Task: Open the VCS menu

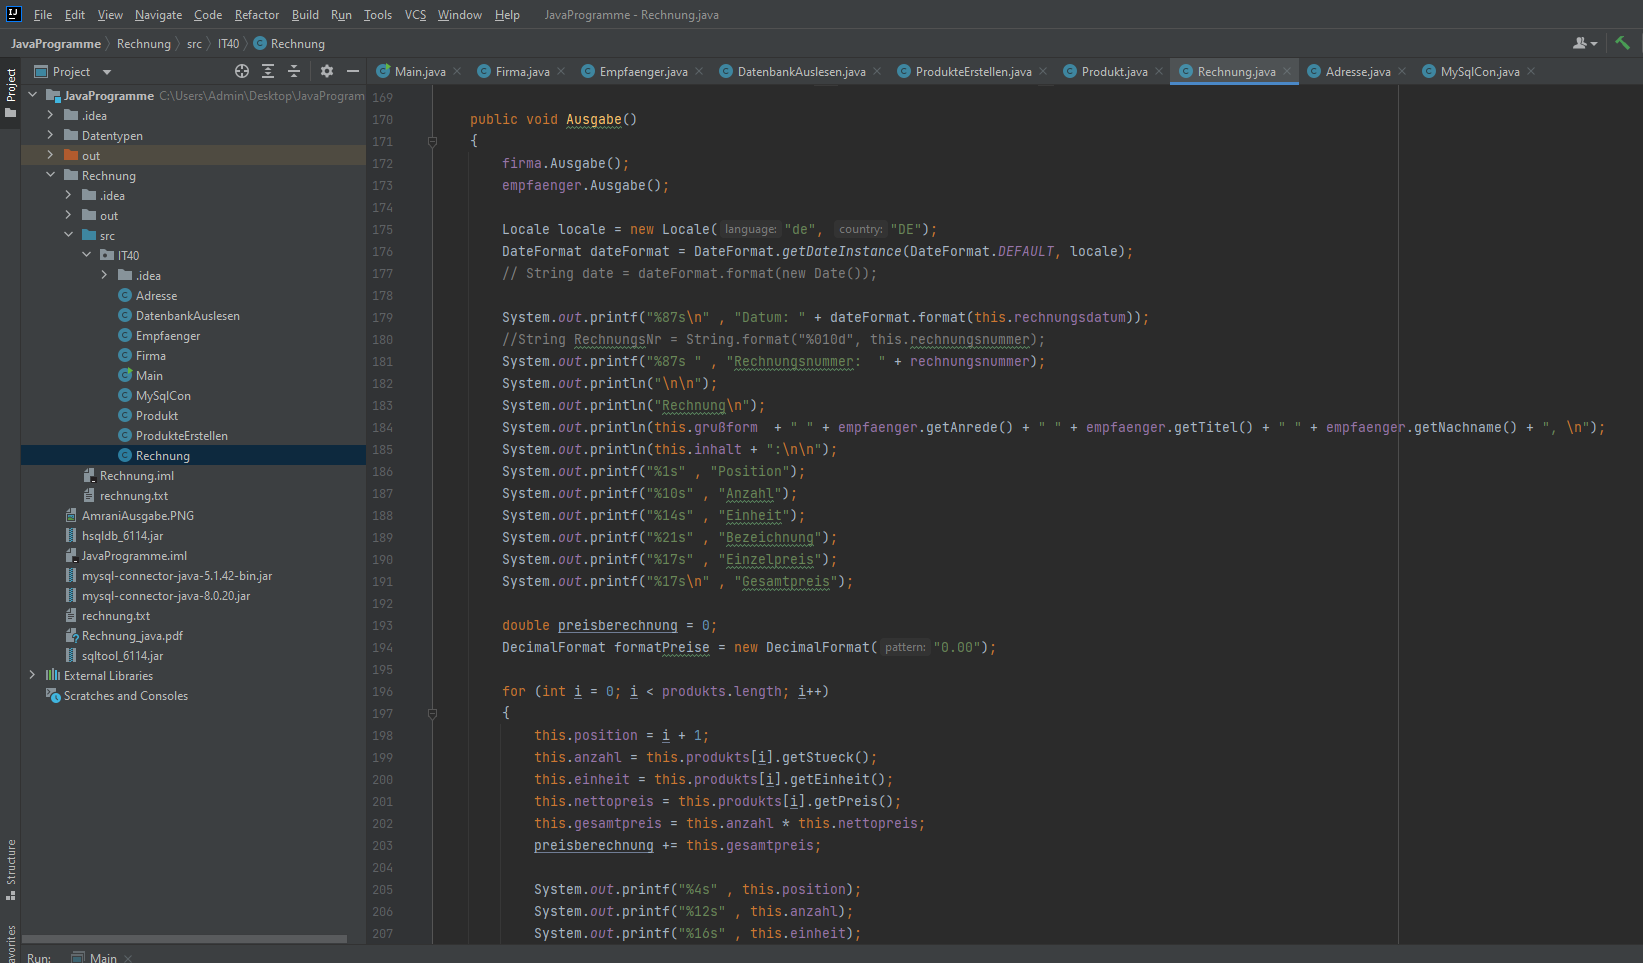Action: 415,15
